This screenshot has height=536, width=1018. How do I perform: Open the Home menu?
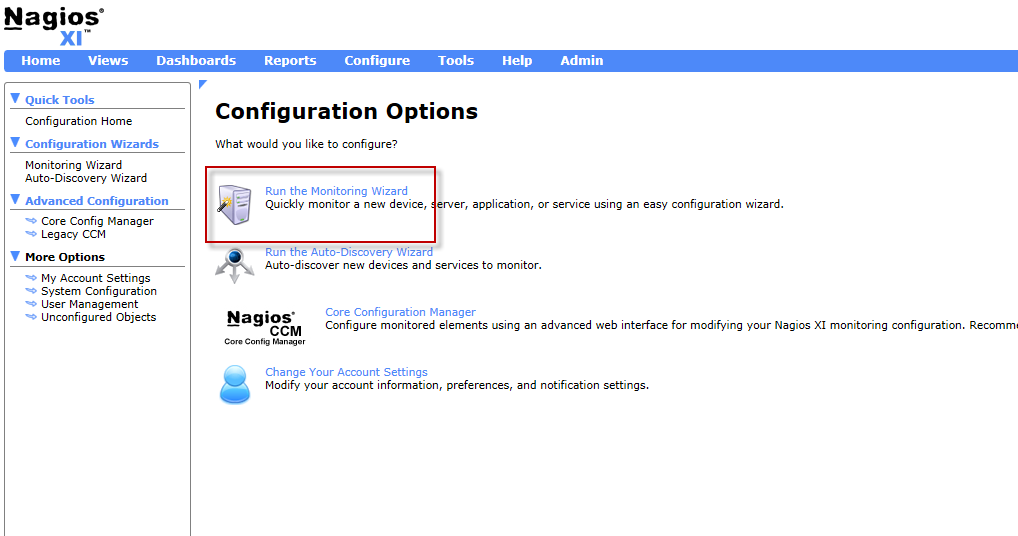coord(40,60)
